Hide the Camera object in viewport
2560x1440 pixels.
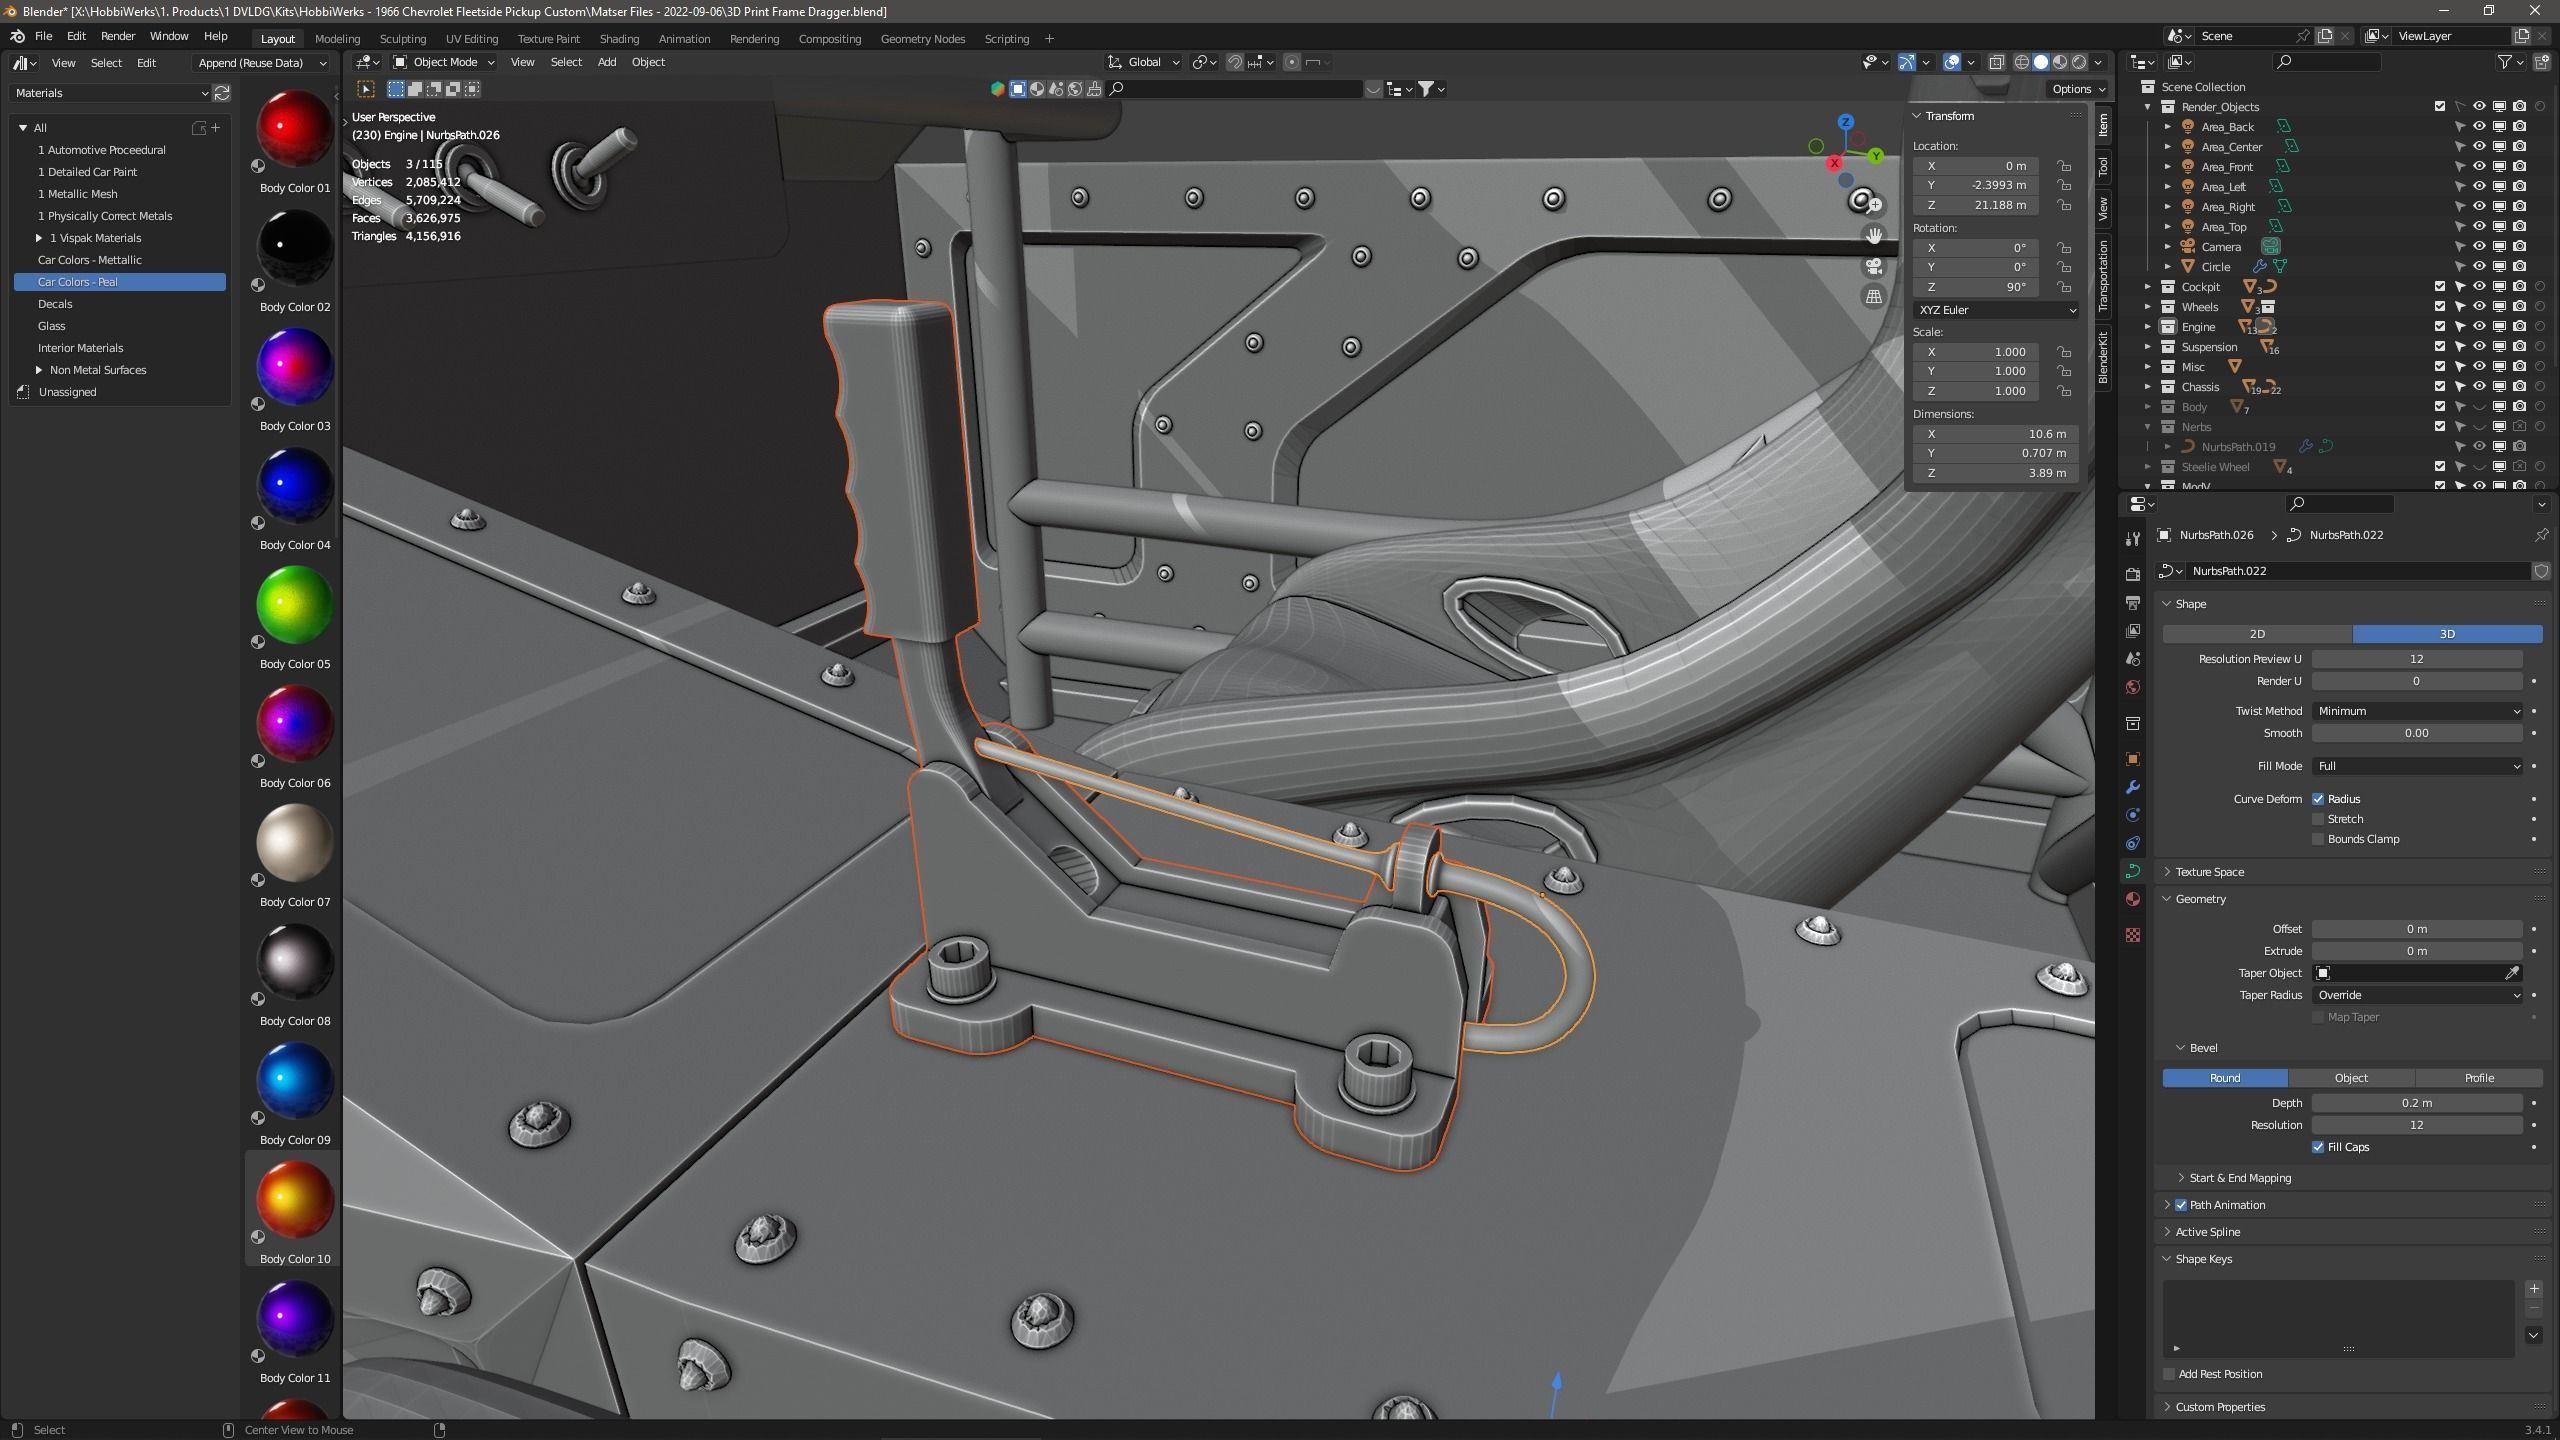point(2479,247)
